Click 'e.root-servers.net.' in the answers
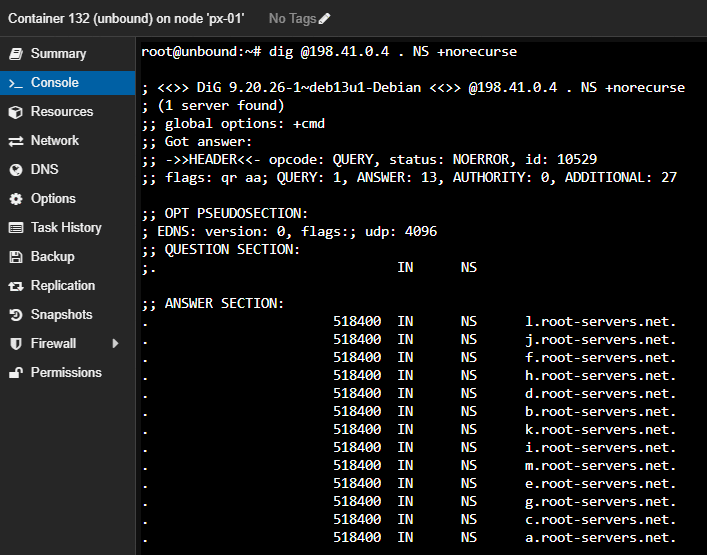The image size is (707, 555). pyautogui.click(x=601, y=484)
